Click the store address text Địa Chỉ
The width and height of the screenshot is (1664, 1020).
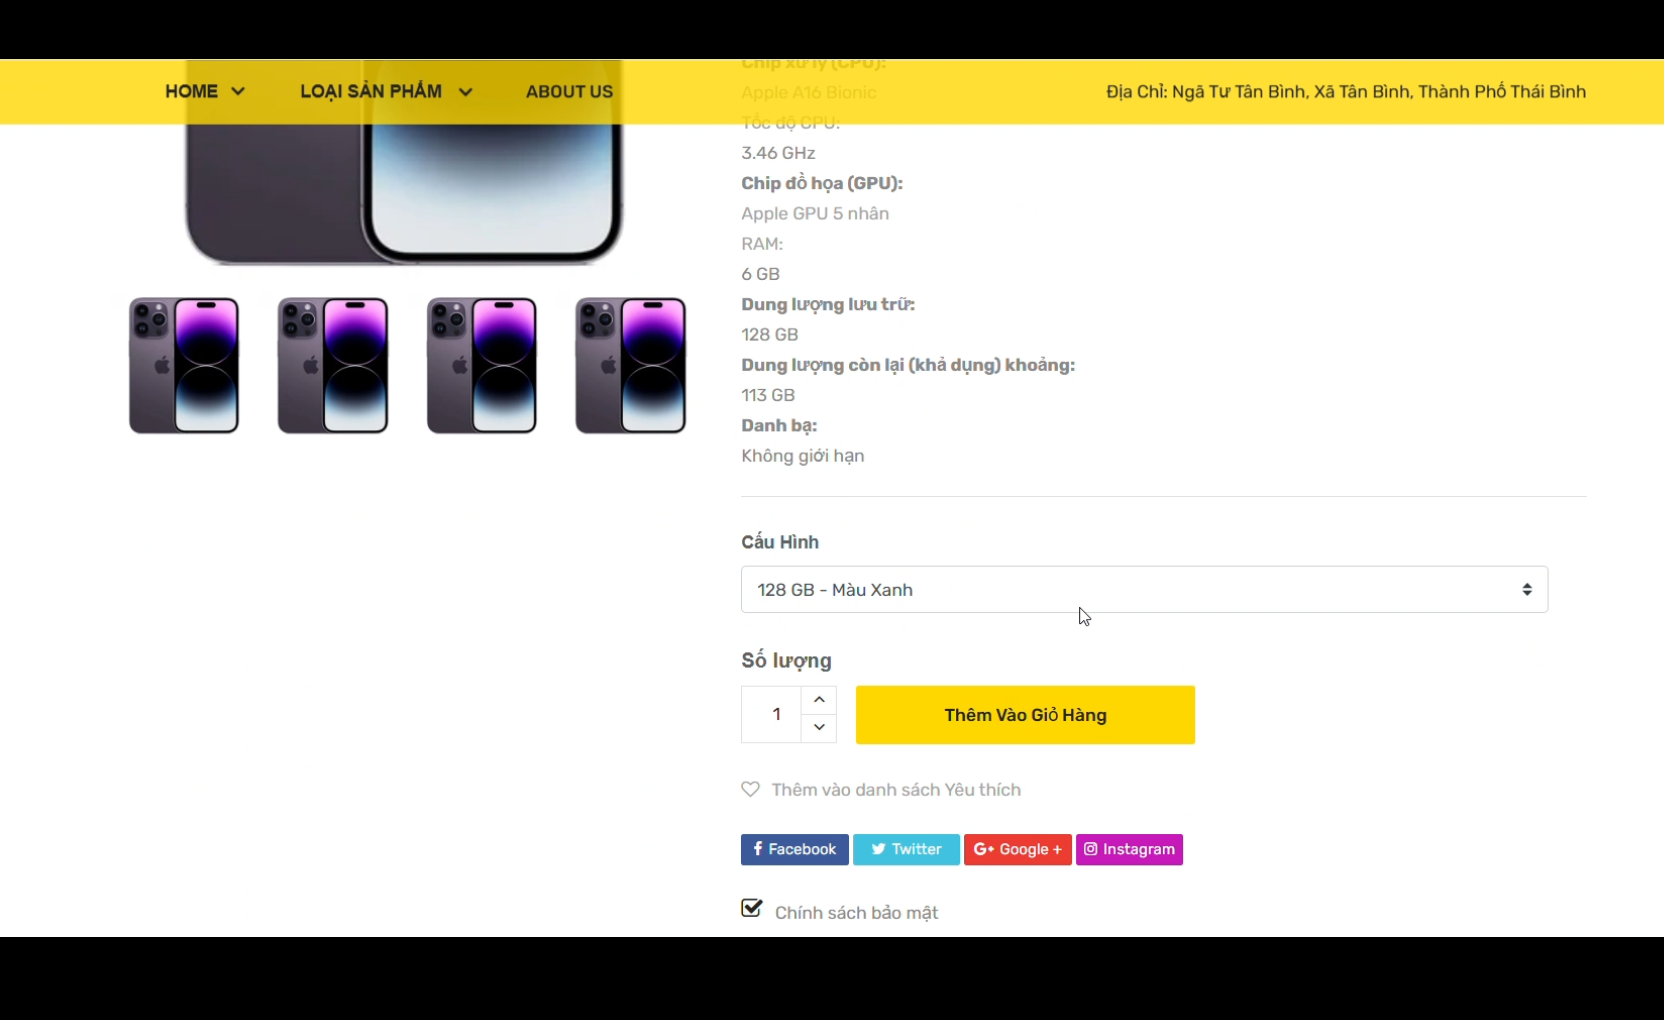click(1346, 92)
